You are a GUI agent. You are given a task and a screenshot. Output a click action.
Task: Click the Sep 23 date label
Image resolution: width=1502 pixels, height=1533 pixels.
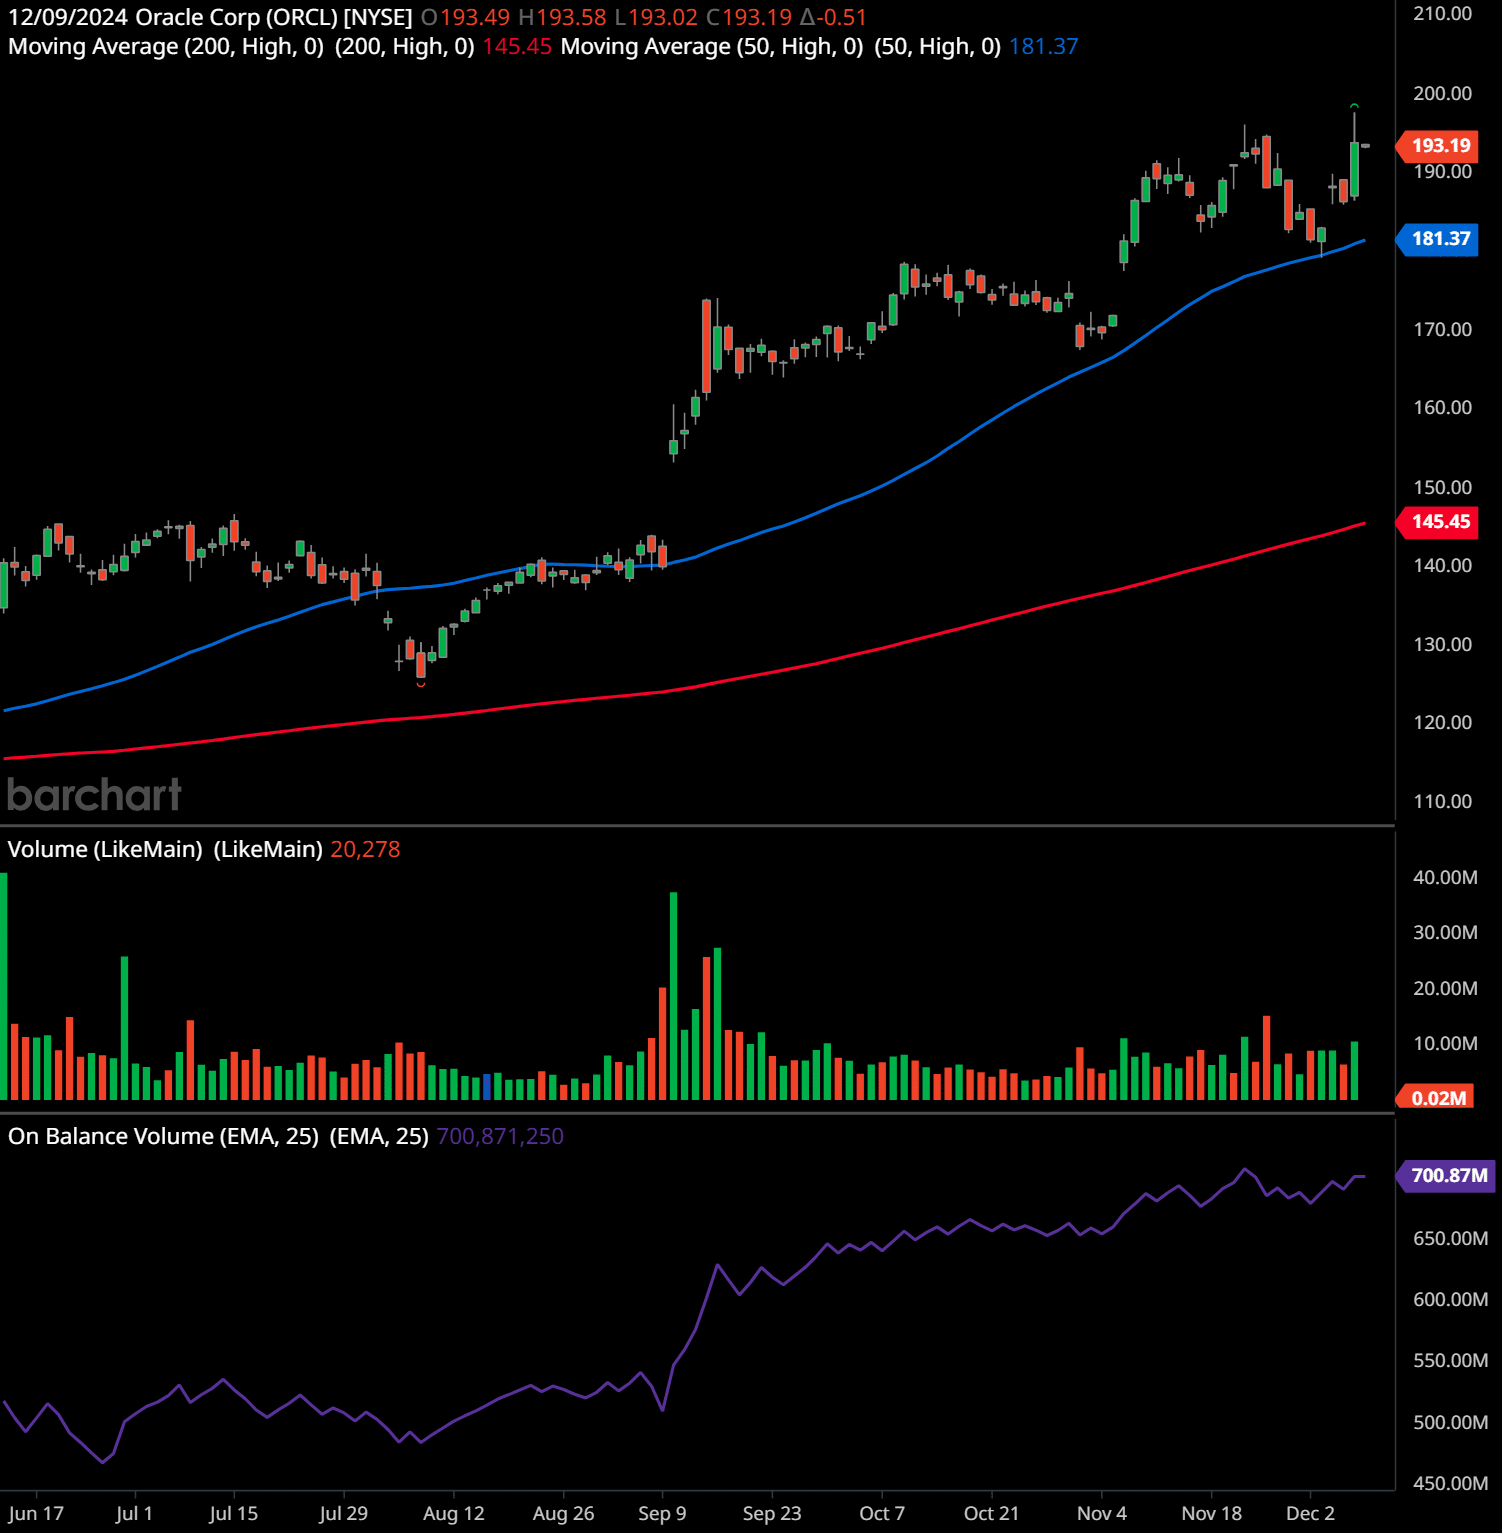point(772,1513)
